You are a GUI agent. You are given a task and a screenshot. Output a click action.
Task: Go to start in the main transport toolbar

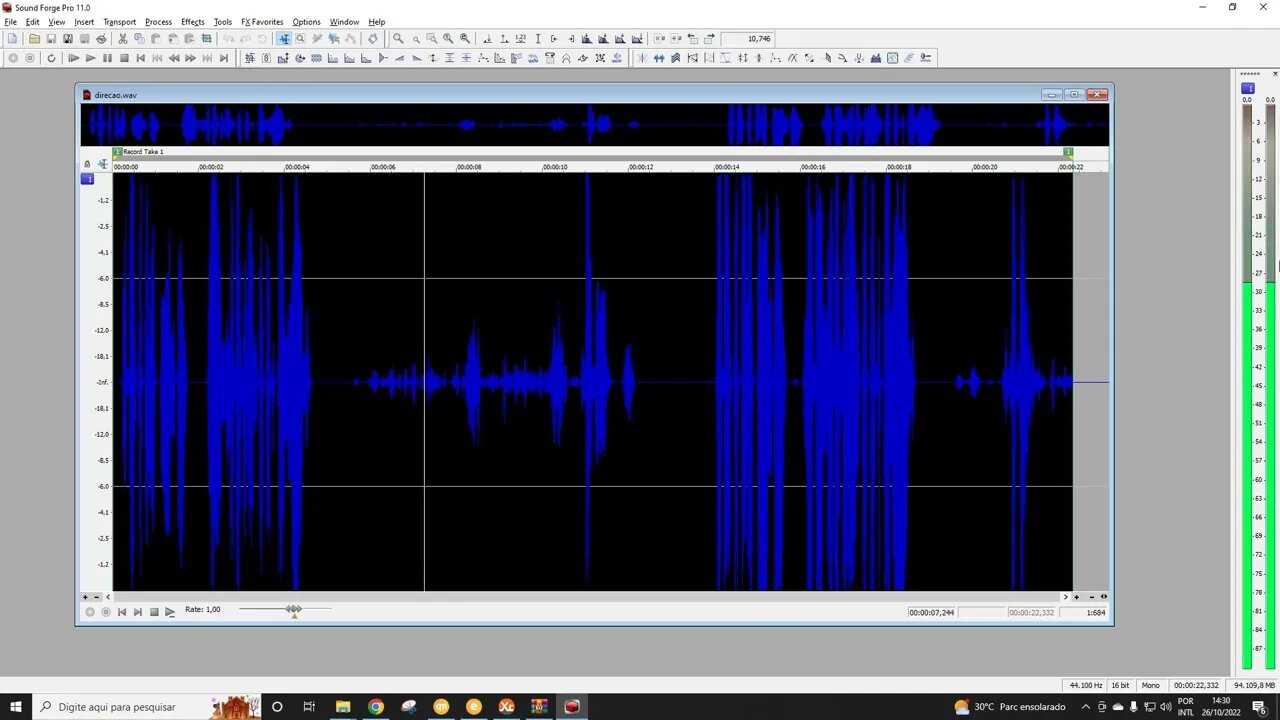pos(140,58)
